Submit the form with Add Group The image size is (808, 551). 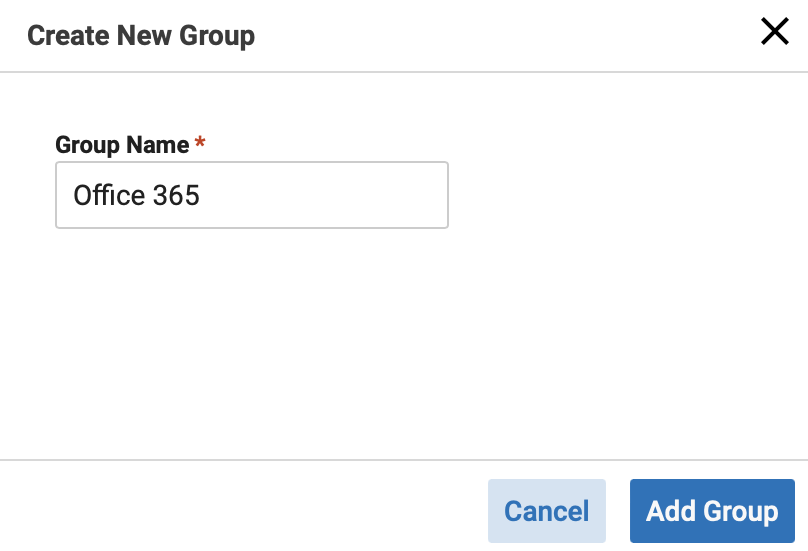(712, 511)
